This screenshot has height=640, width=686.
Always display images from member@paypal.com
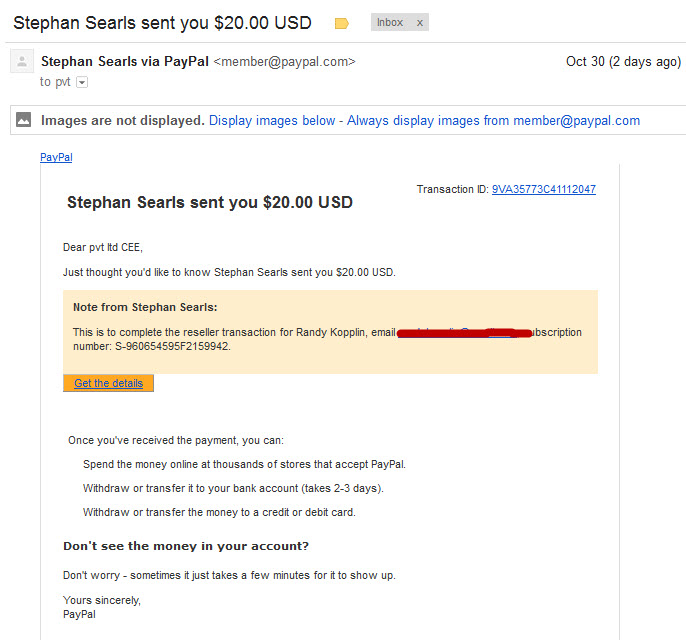(x=493, y=120)
